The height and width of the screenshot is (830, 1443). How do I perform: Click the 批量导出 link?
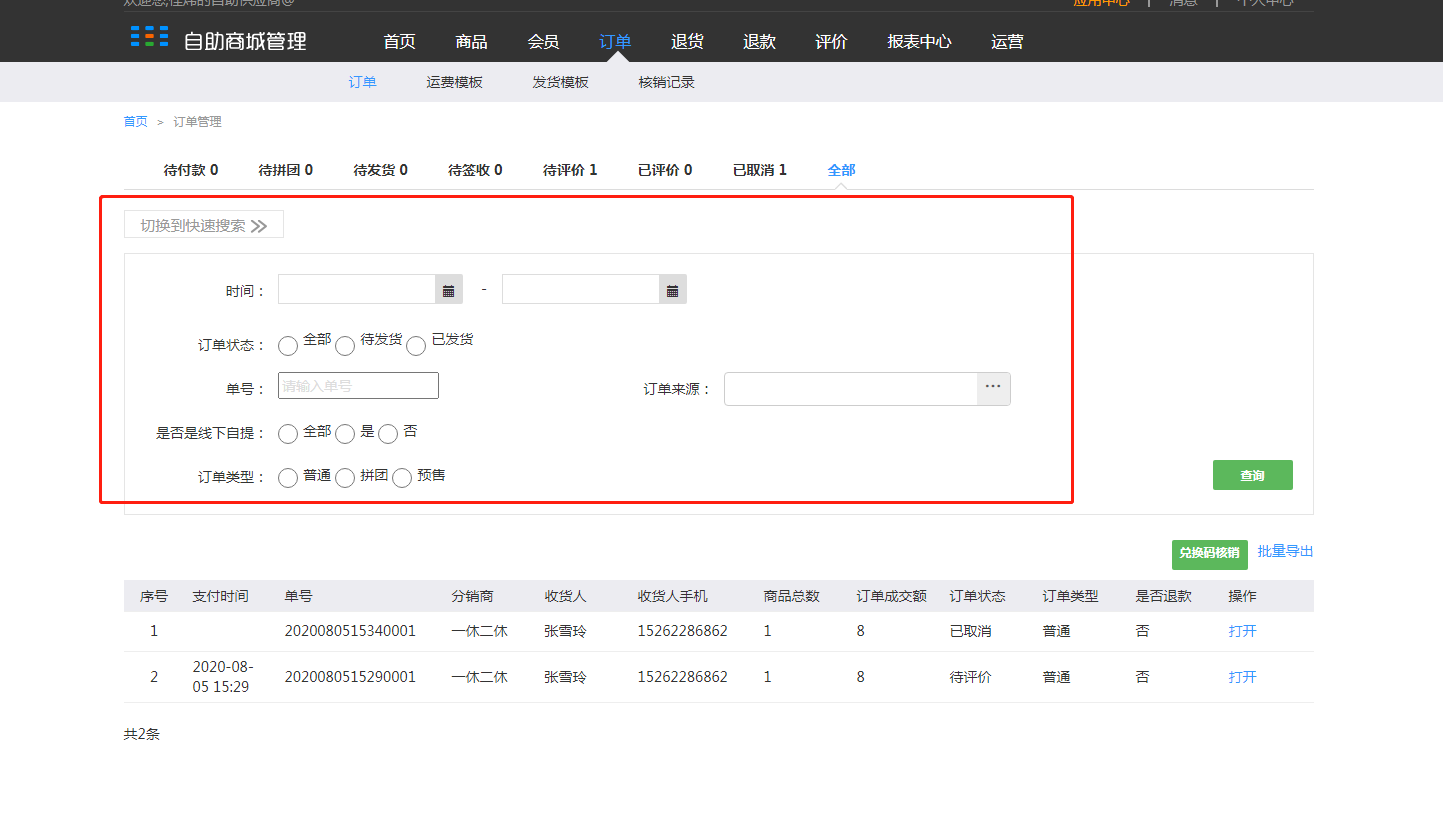pyautogui.click(x=1285, y=551)
